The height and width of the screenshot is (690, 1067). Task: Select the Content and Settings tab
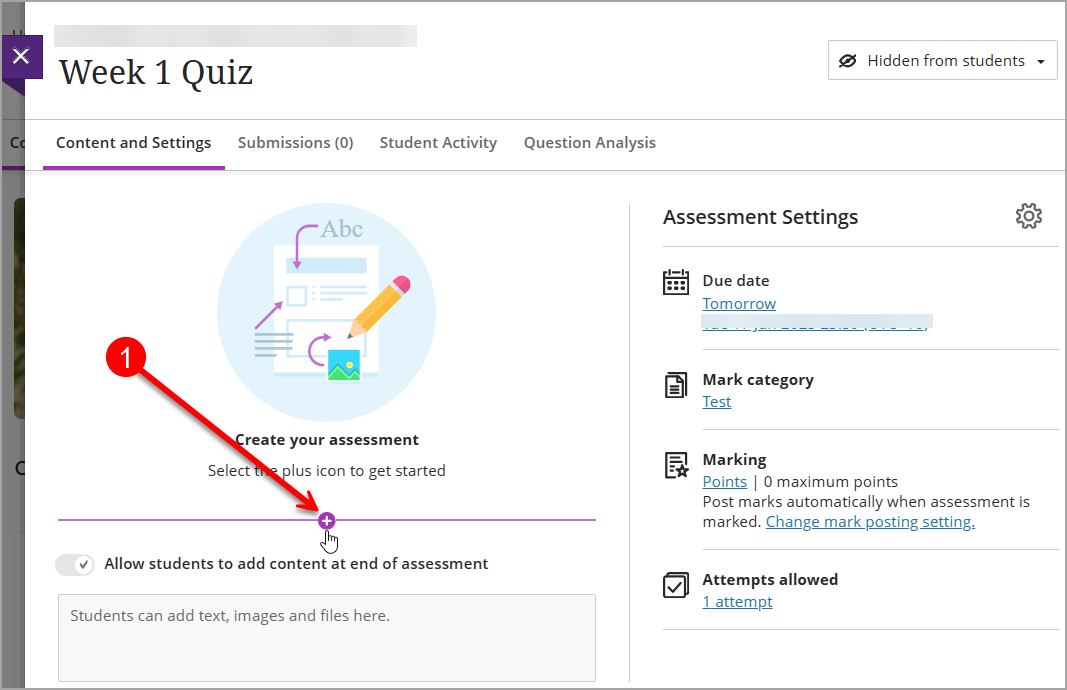(133, 143)
